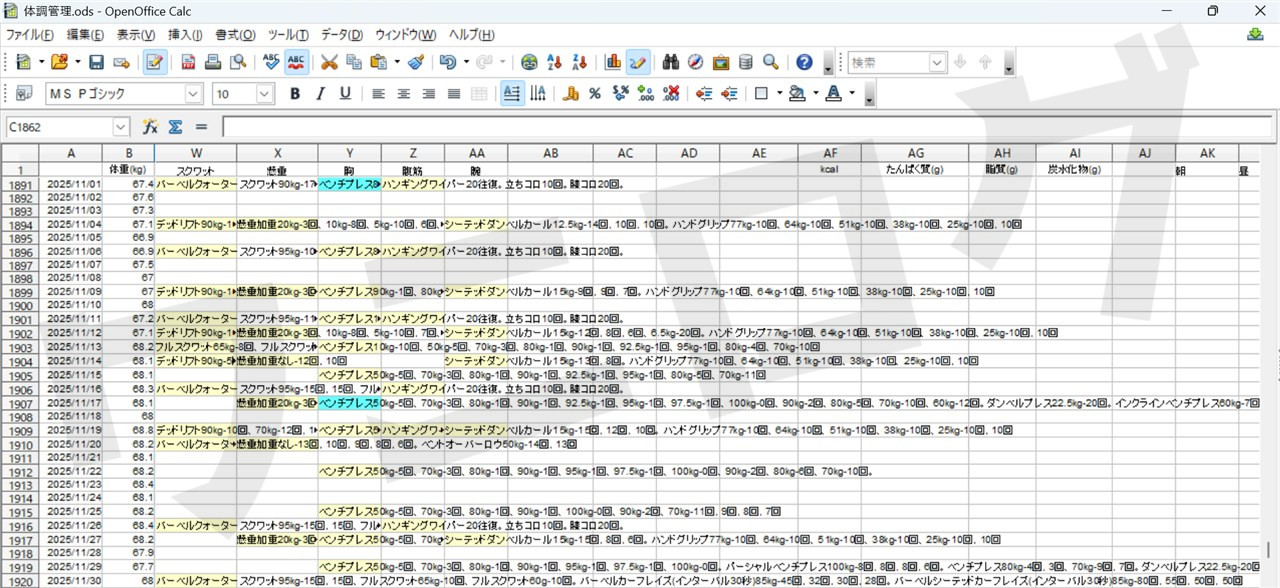Apply percent number format
The image size is (1280, 588).
[x=594, y=93]
